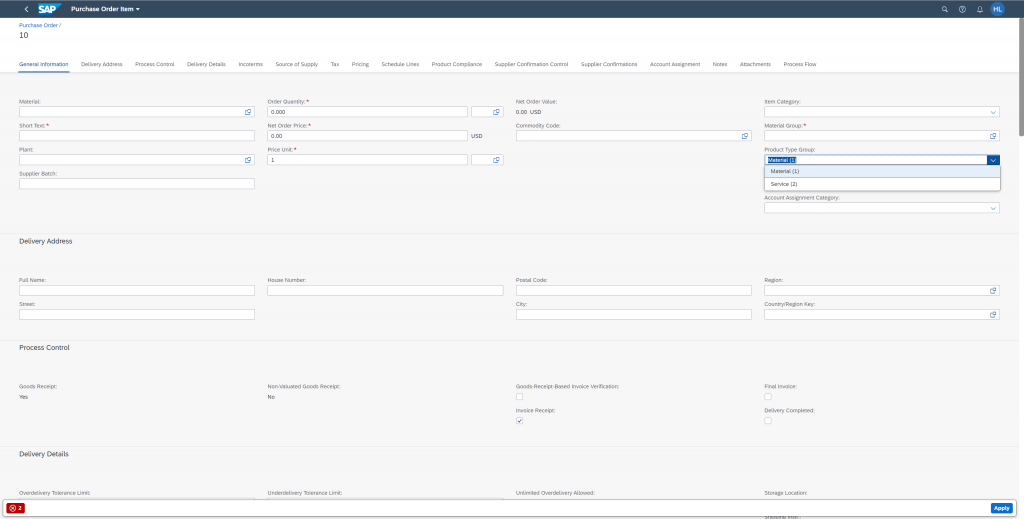
Task: Choose Material (1) from the list
Action: click(882, 171)
